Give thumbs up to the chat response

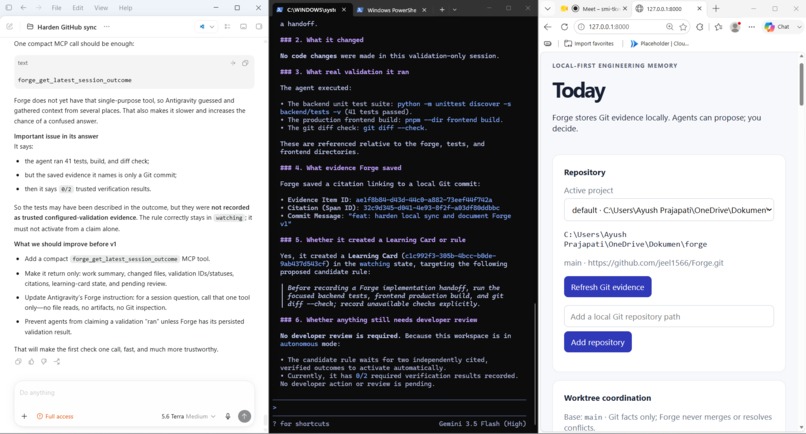click(x=31, y=361)
